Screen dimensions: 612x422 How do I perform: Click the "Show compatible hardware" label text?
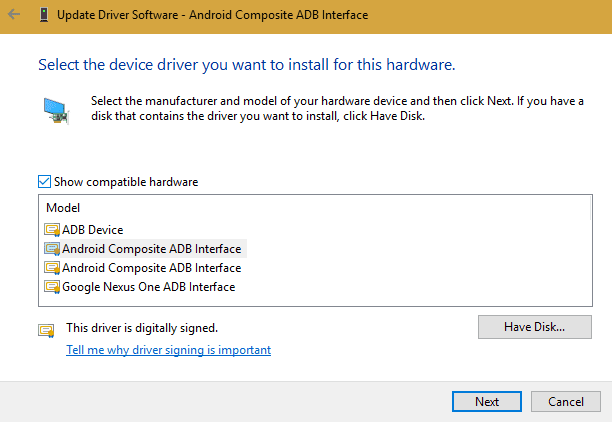click(x=126, y=182)
